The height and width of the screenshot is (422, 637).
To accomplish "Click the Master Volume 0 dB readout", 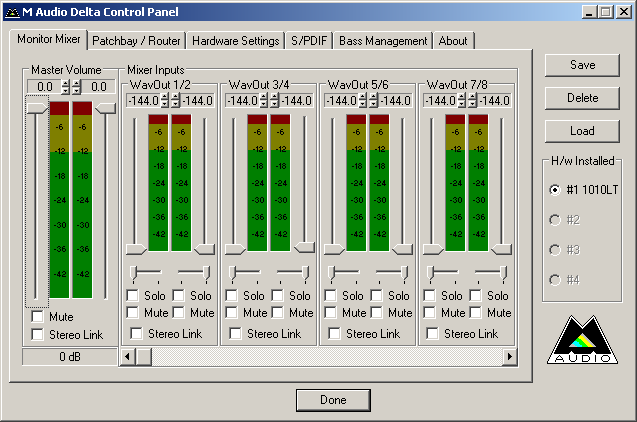I will [70, 356].
